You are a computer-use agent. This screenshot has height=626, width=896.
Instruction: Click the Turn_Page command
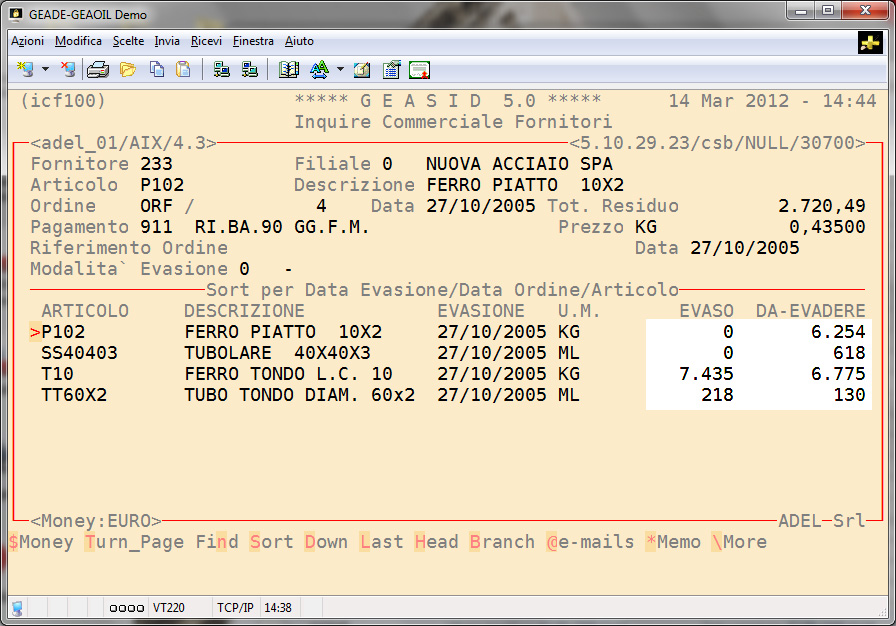point(134,542)
